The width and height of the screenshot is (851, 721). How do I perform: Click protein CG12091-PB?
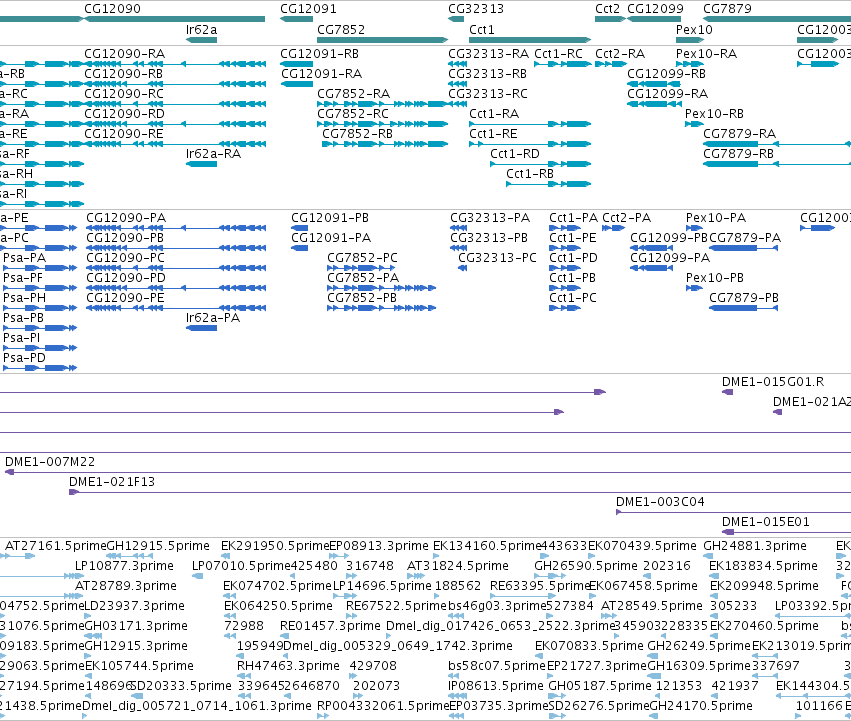(300, 228)
